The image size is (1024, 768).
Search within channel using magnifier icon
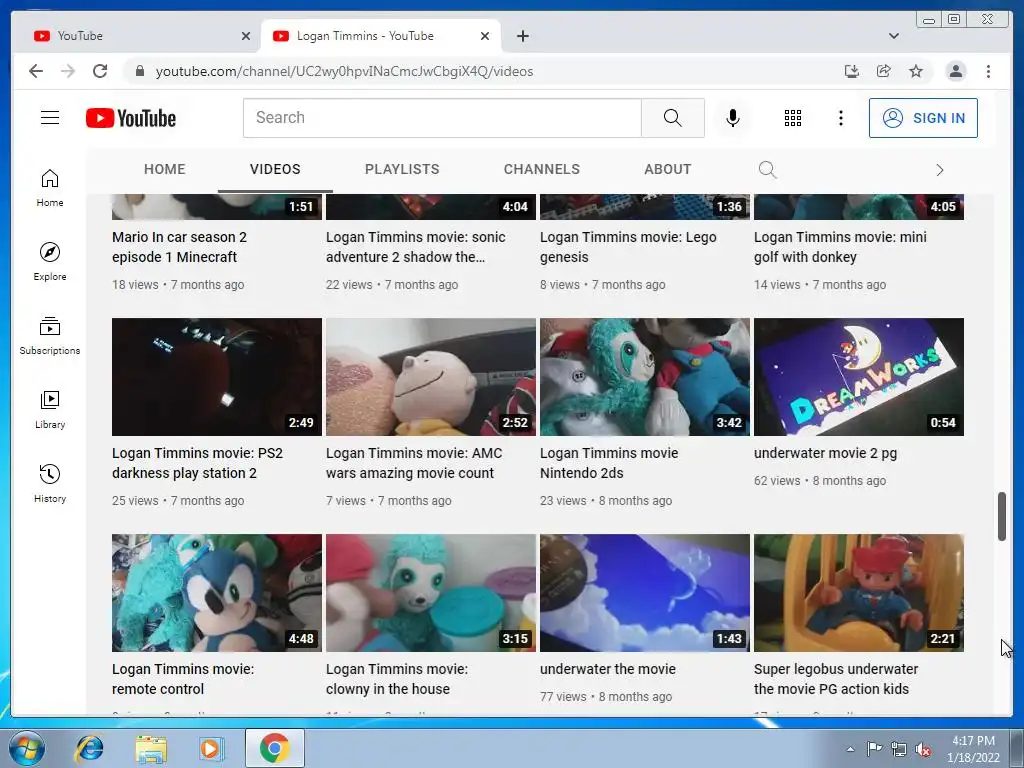[767, 170]
